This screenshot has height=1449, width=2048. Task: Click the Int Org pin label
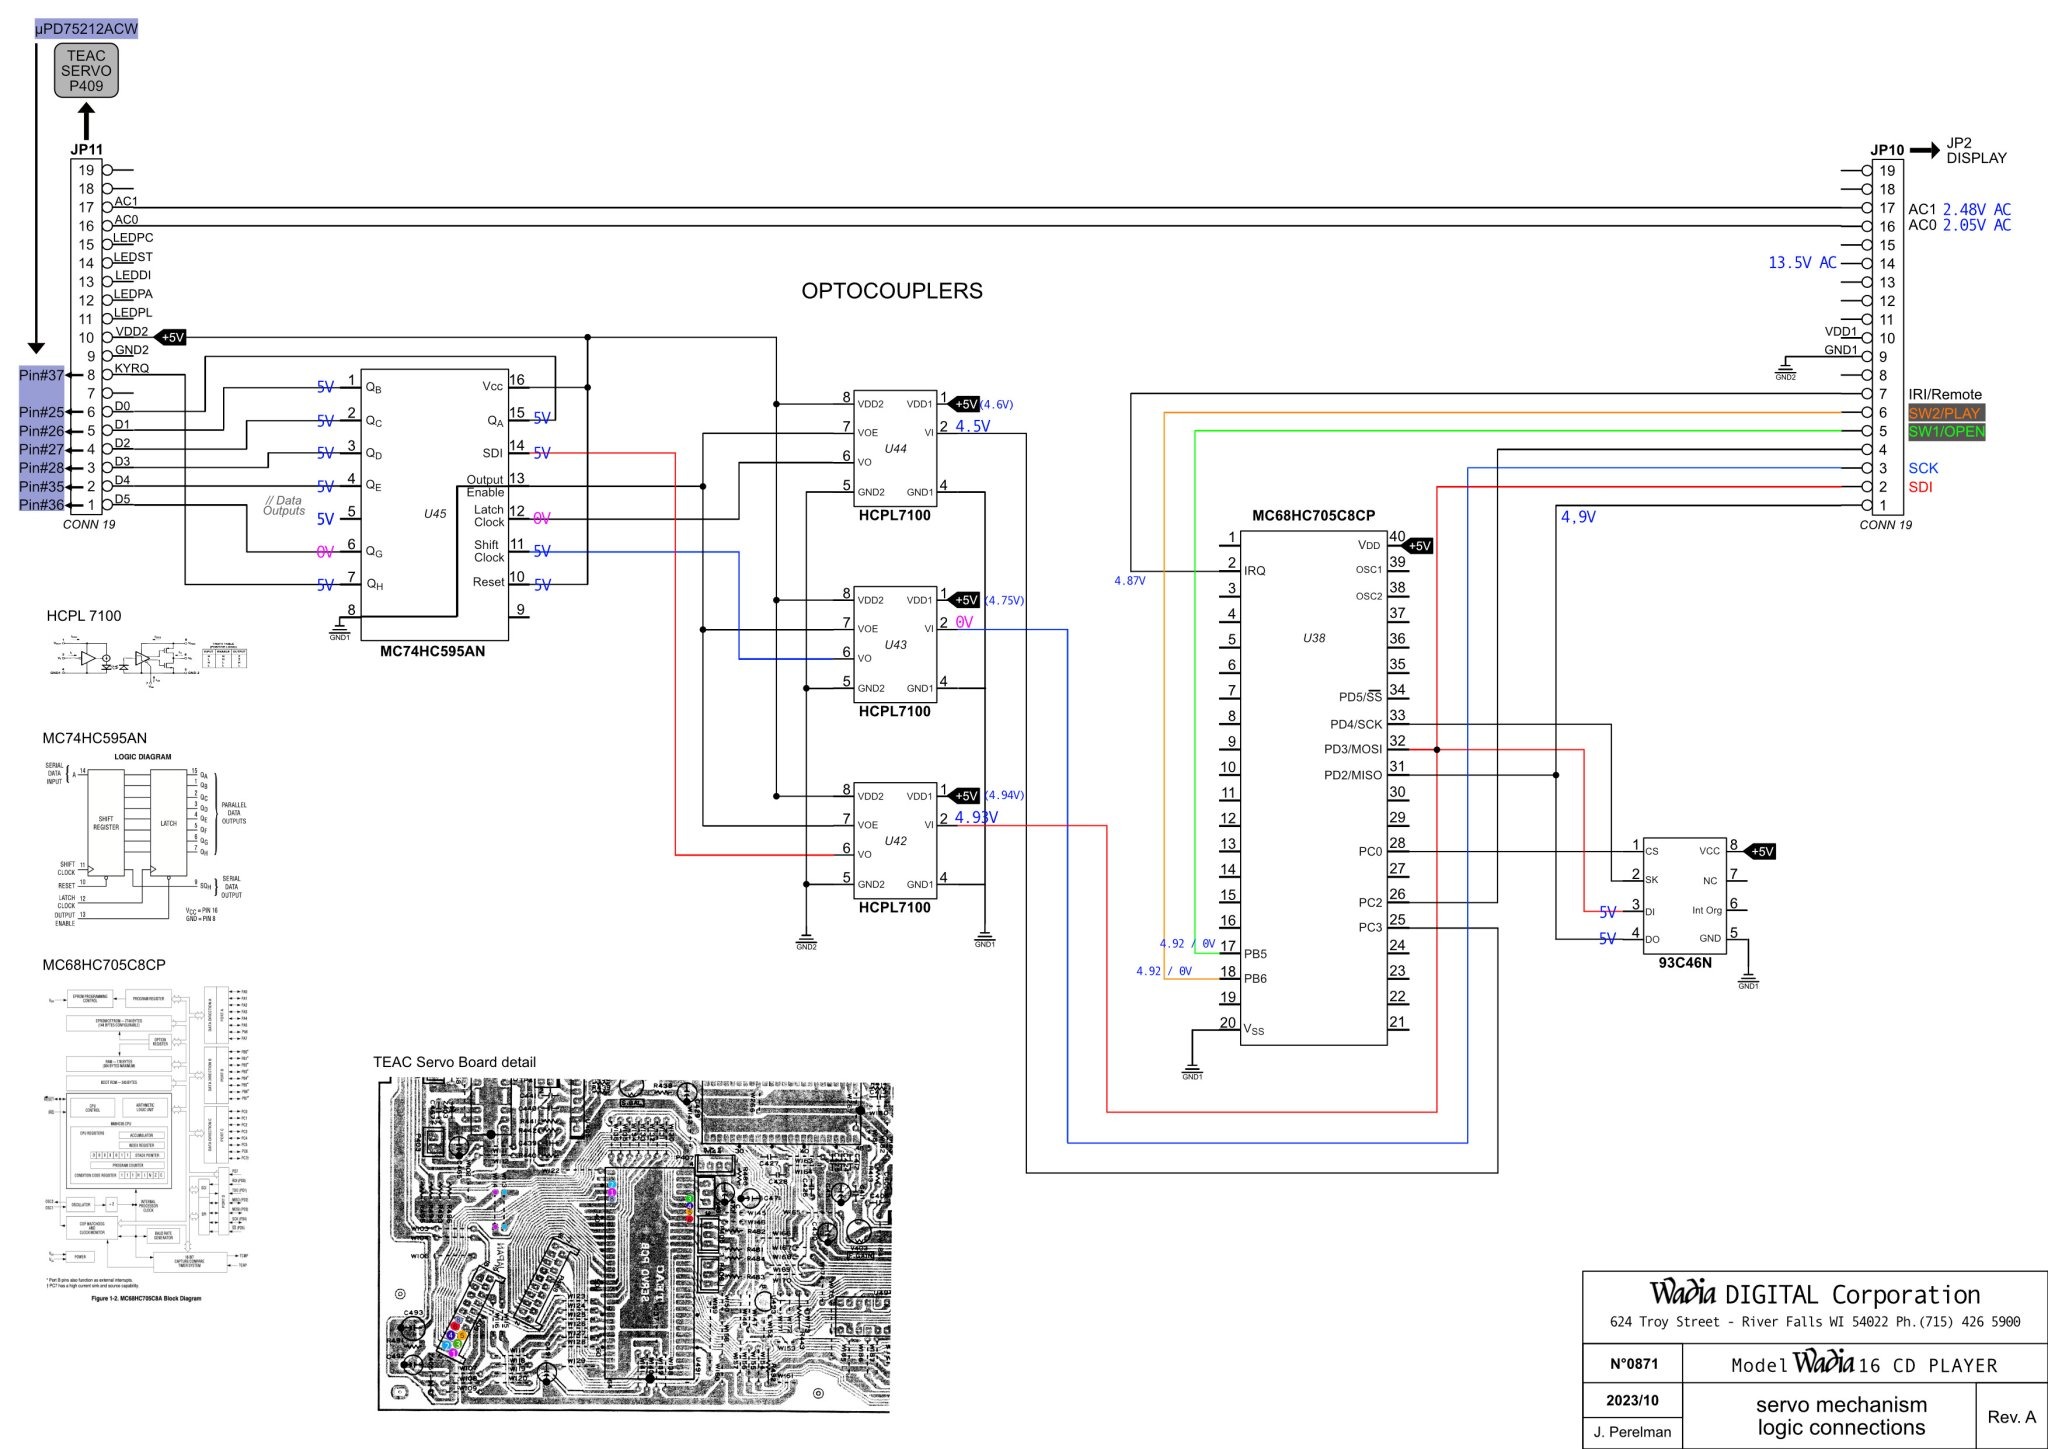point(1707,911)
